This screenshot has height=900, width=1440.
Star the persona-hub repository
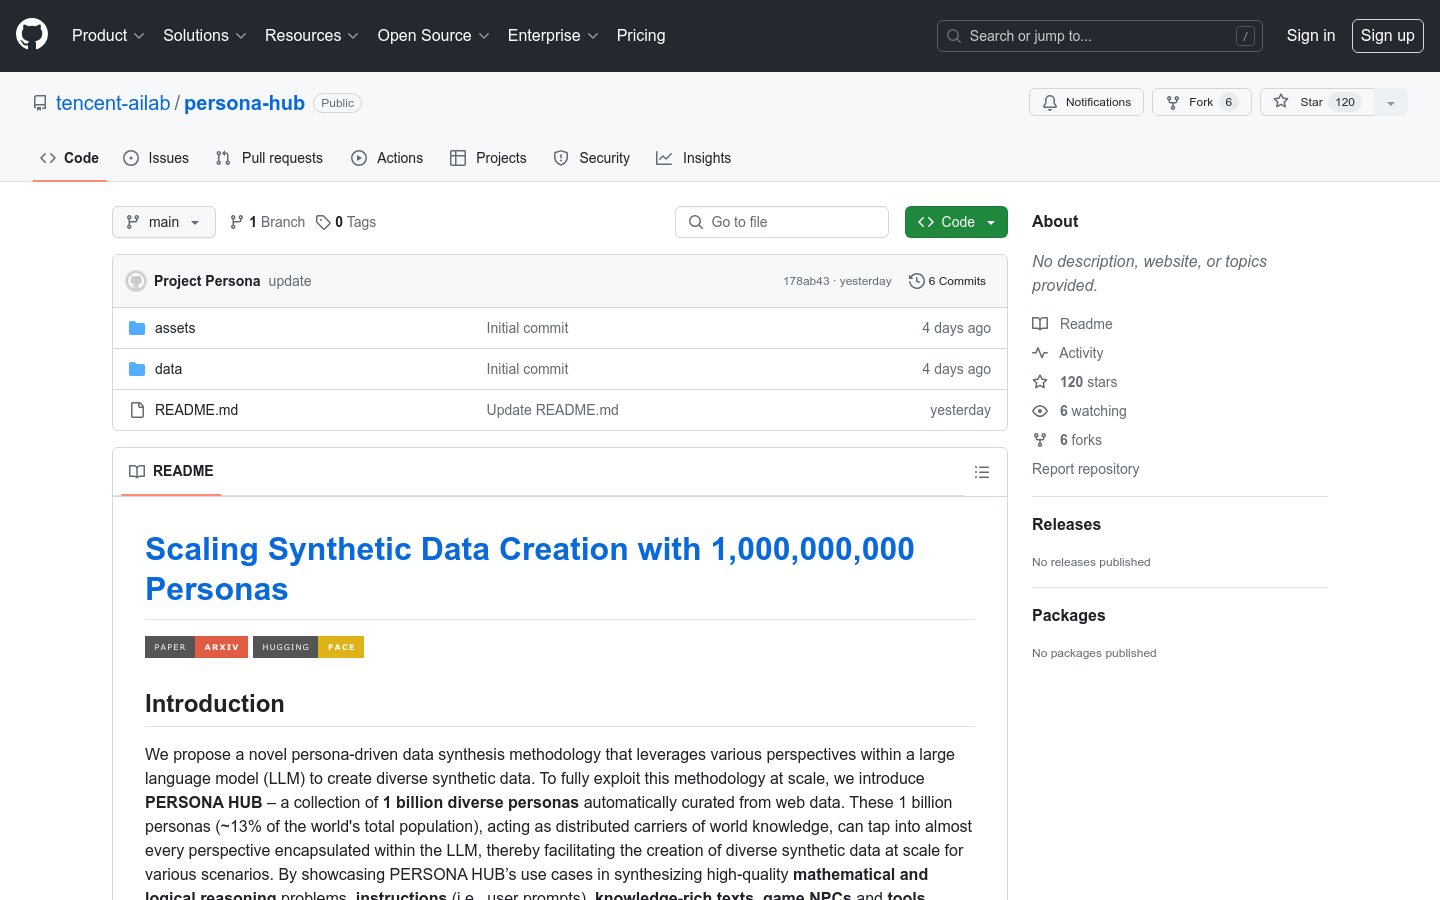click(x=1317, y=102)
